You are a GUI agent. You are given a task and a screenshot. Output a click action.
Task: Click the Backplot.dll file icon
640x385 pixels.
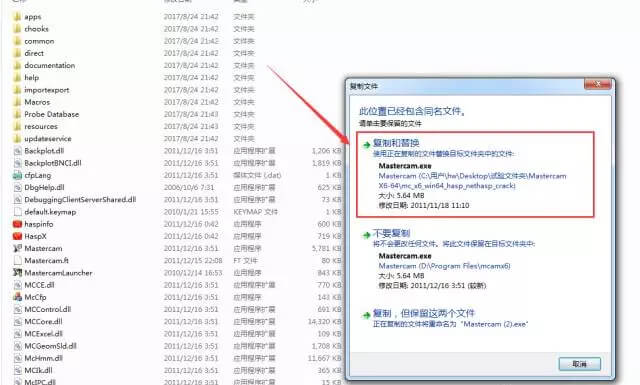(17, 151)
